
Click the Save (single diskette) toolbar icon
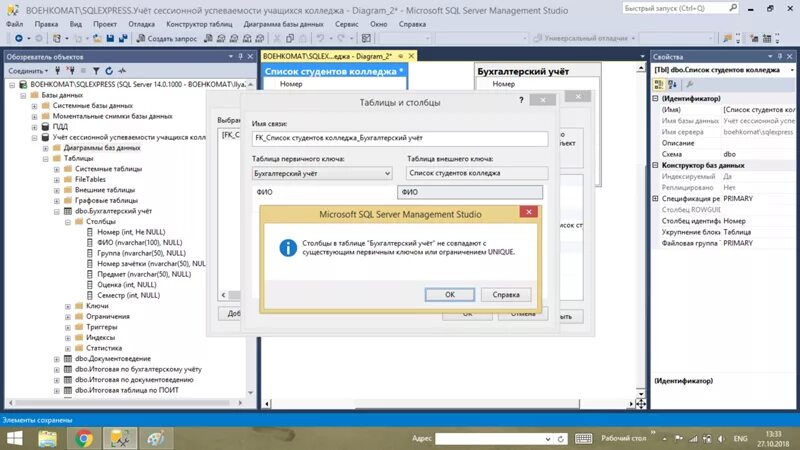pyautogui.click(x=110, y=38)
